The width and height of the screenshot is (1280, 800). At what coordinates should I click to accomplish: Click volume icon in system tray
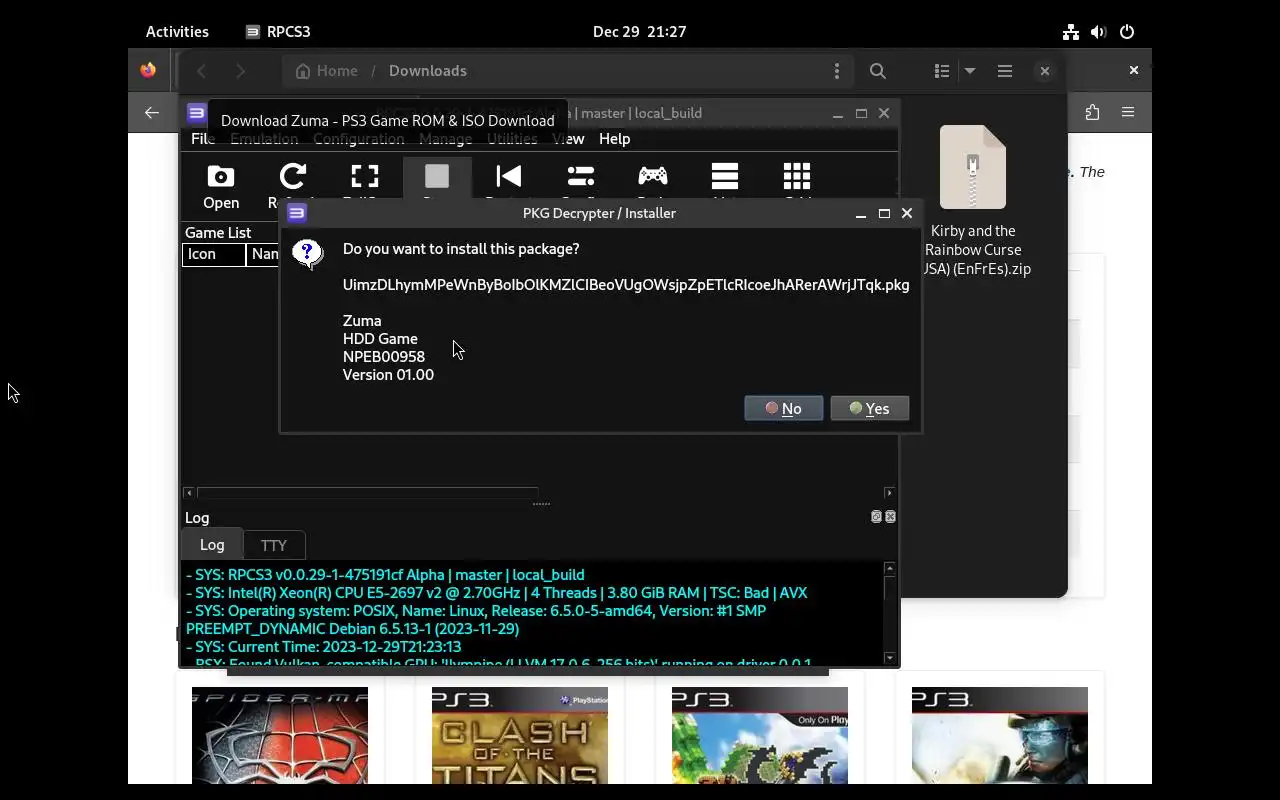pyautogui.click(x=1099, y=32)
